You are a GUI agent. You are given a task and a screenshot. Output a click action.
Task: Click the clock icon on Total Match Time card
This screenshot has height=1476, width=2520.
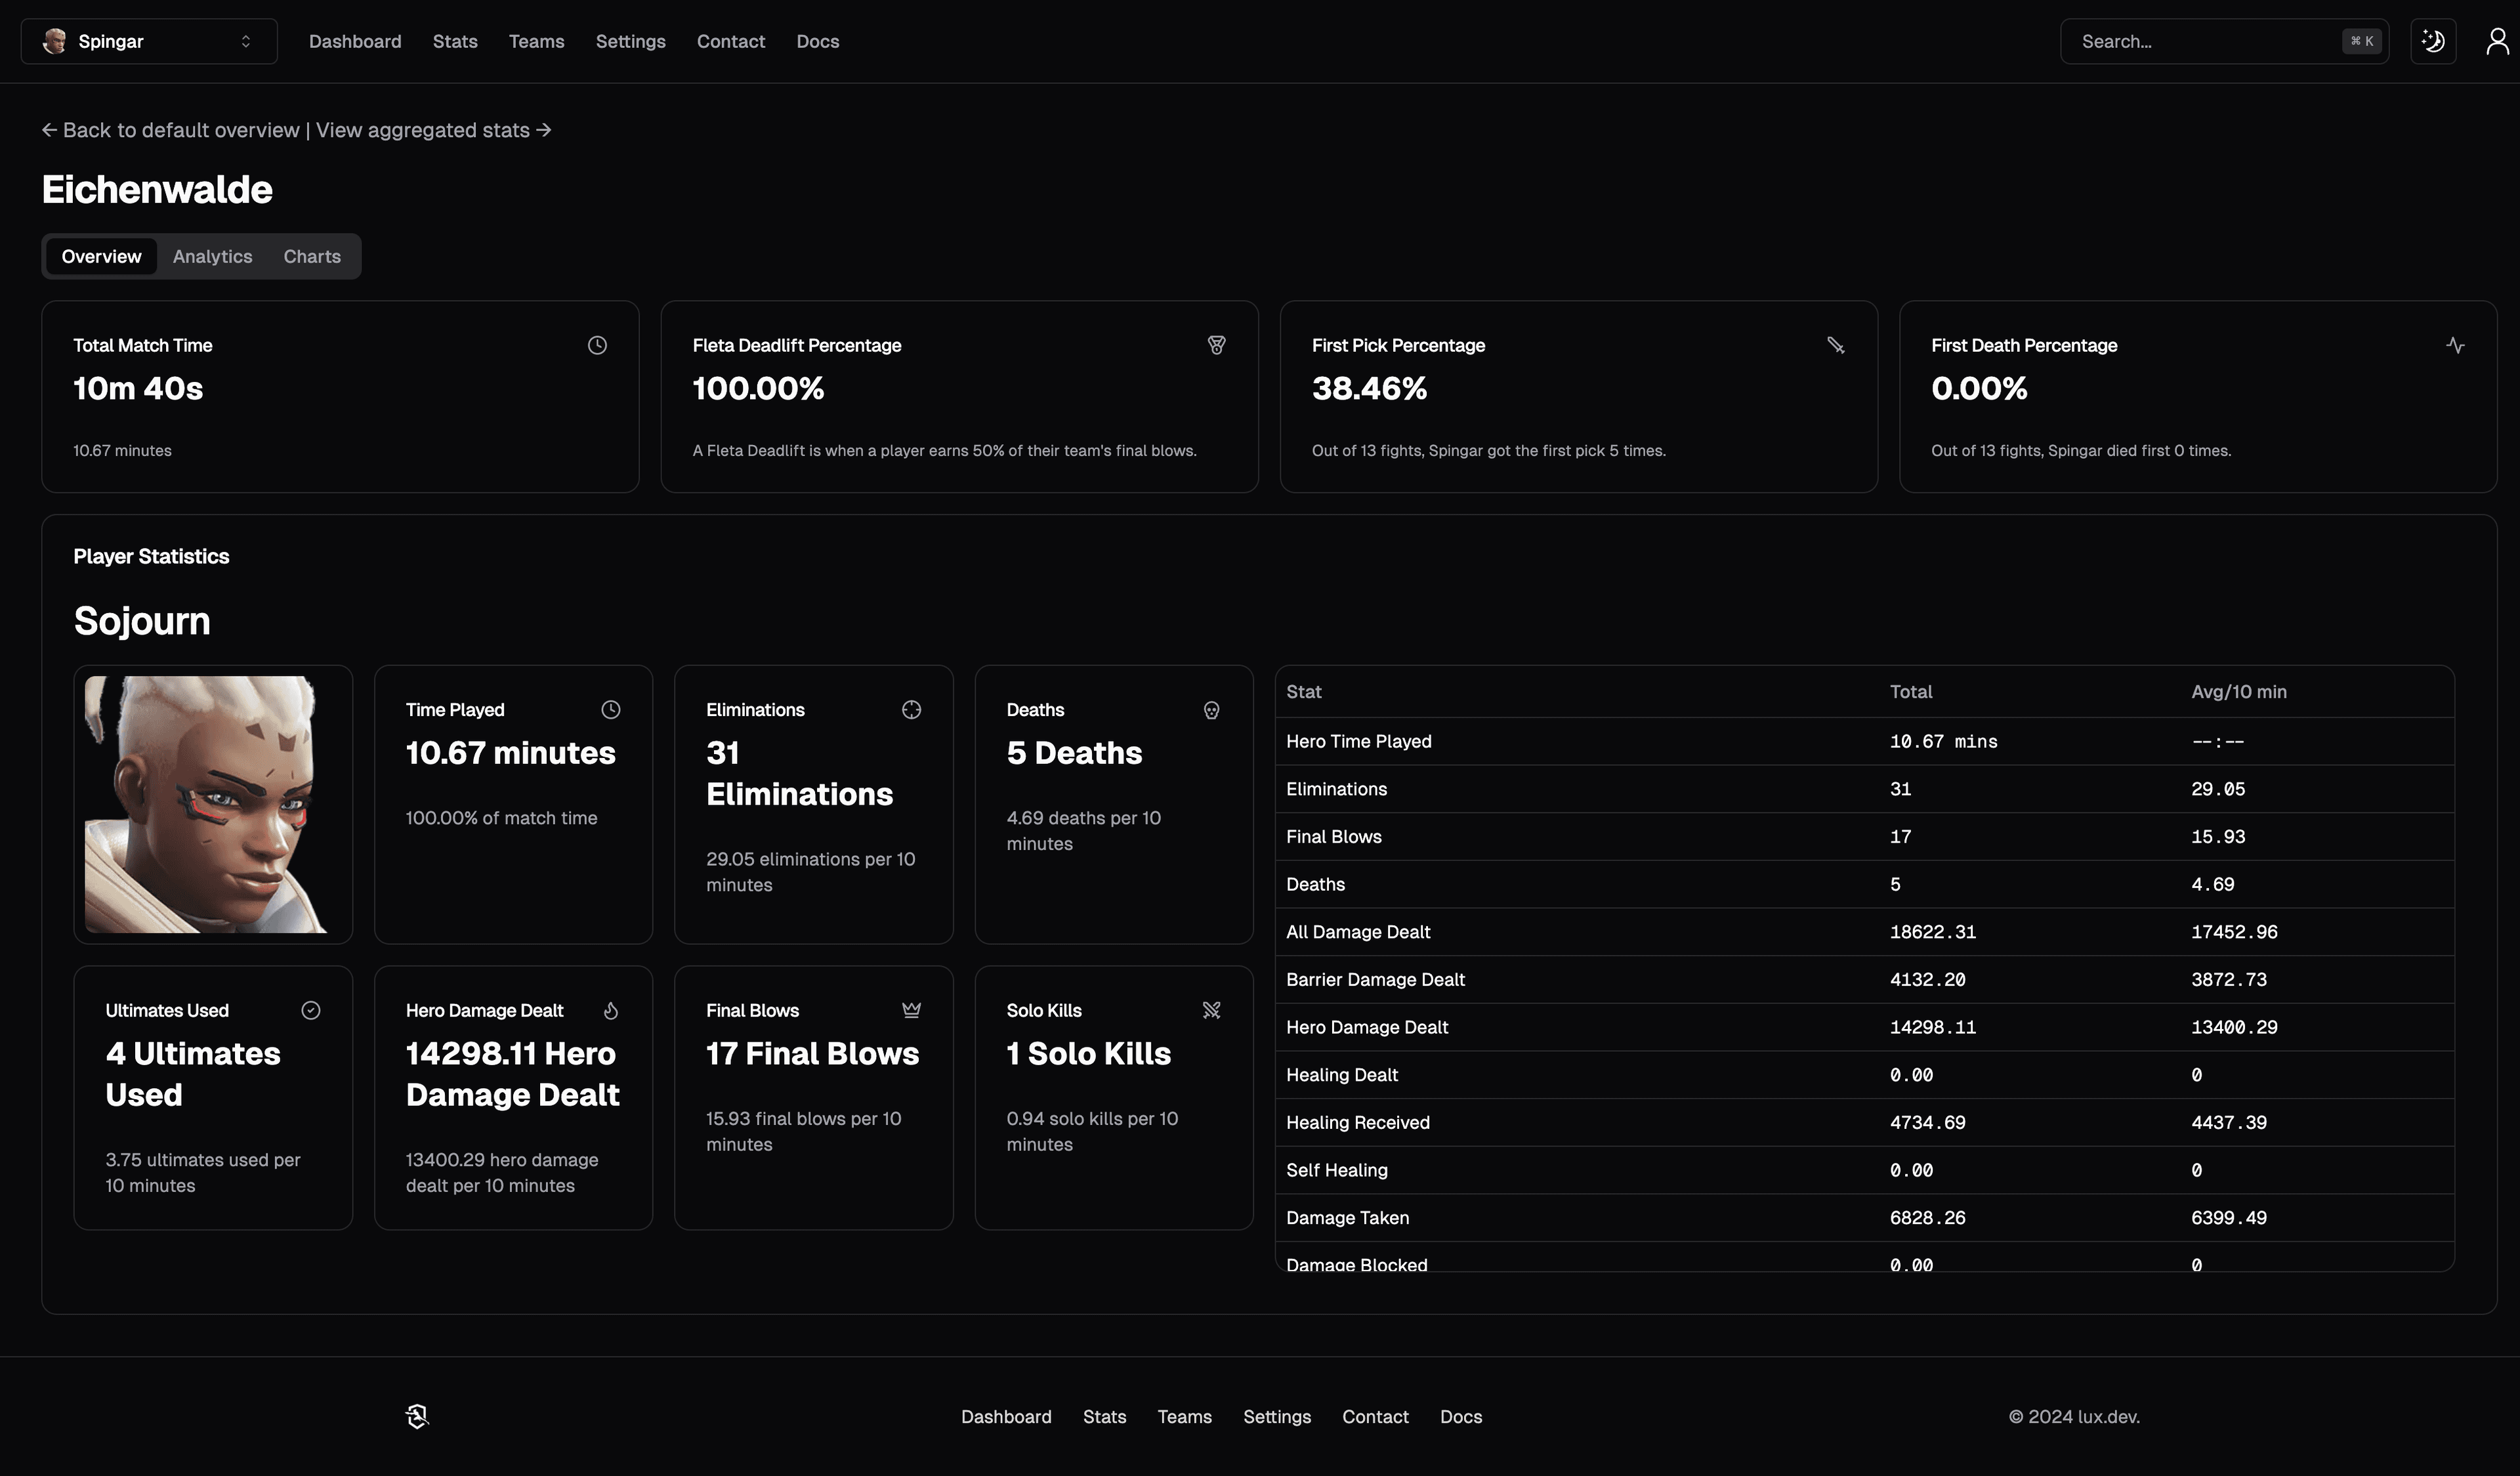tap(596, 344)
